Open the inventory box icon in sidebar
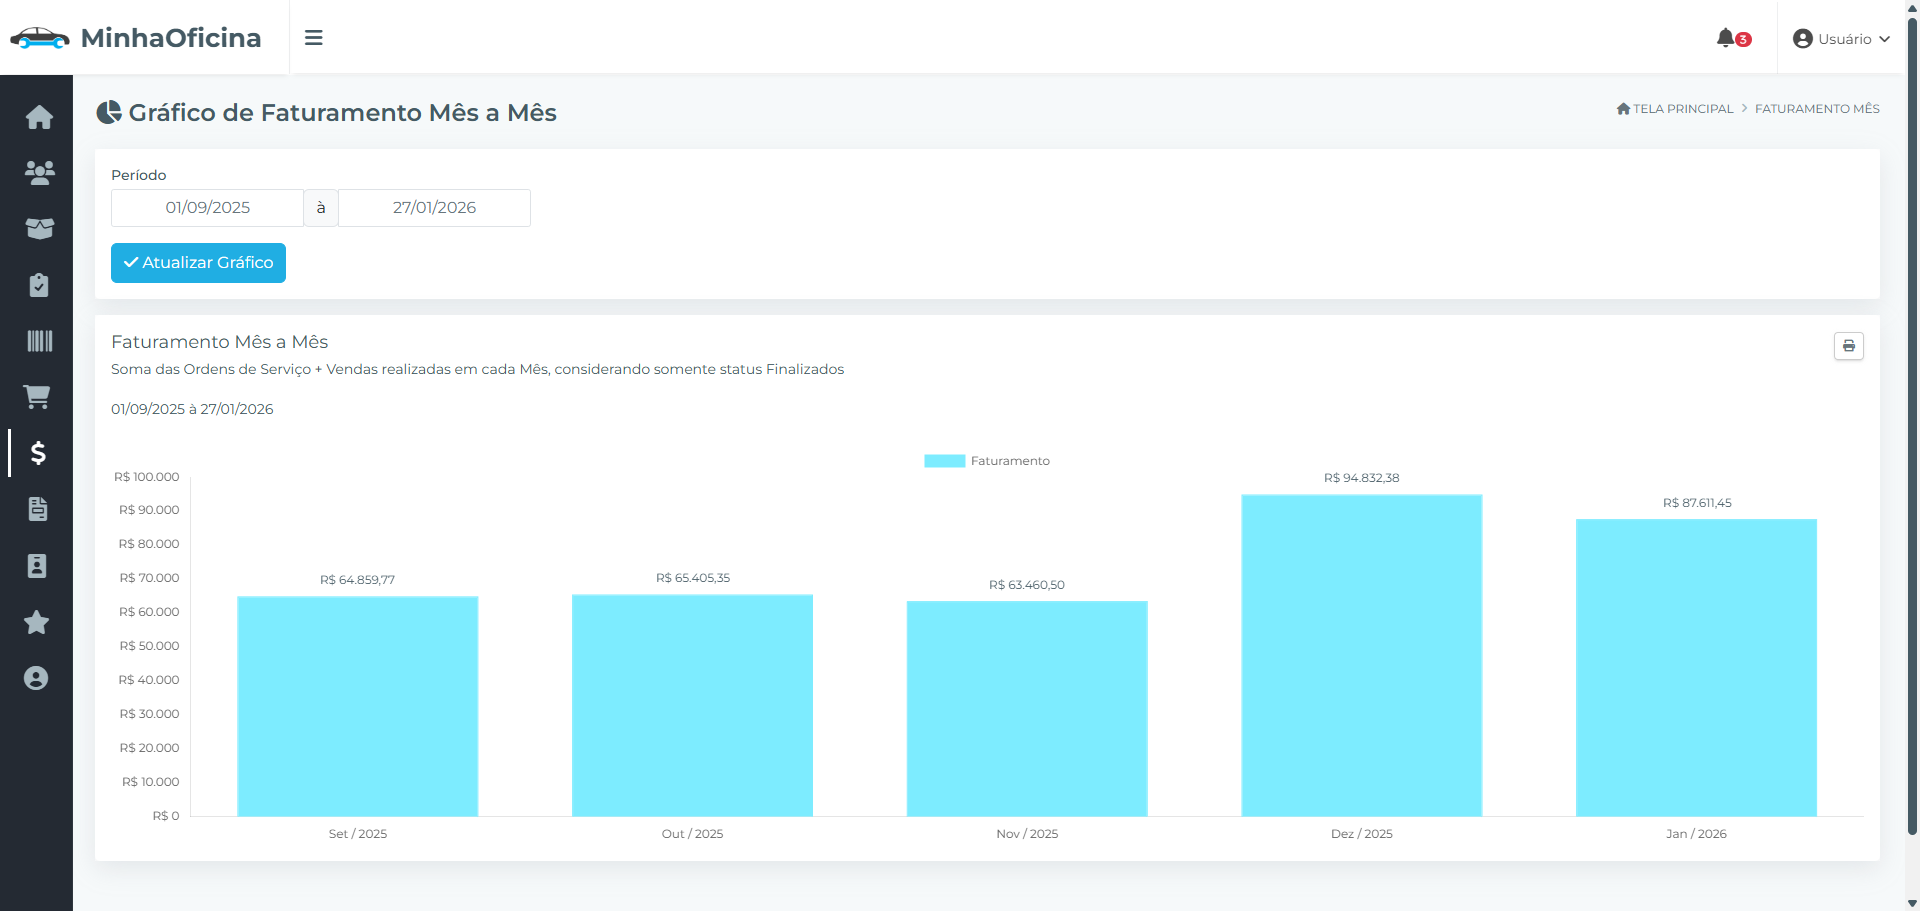The image size is (1920, 911). 39,229
